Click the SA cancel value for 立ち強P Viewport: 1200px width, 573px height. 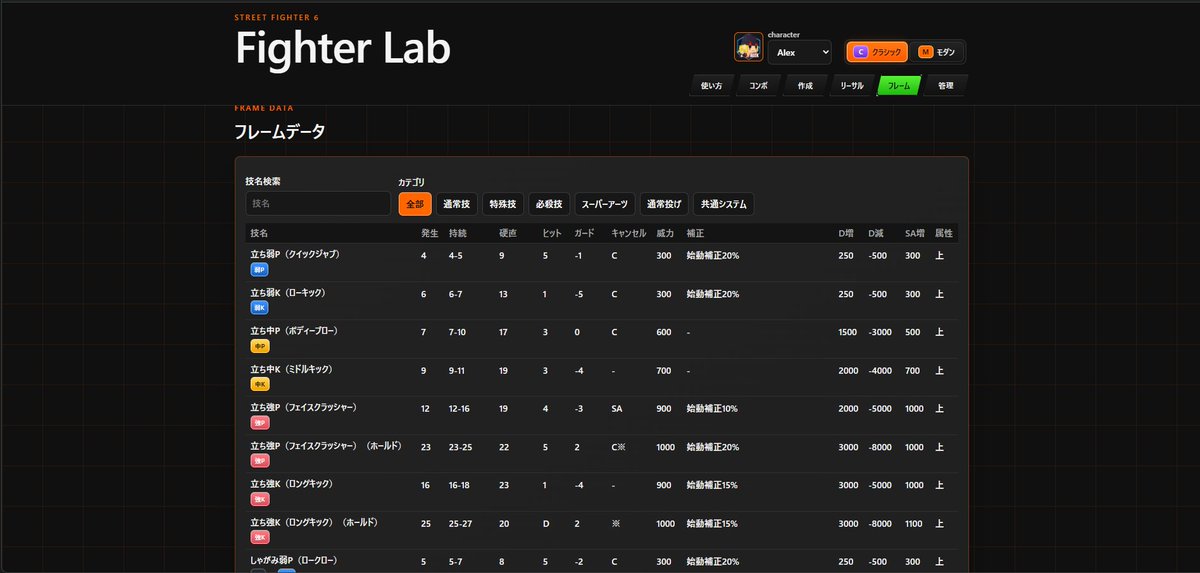(x=617, y=408)
